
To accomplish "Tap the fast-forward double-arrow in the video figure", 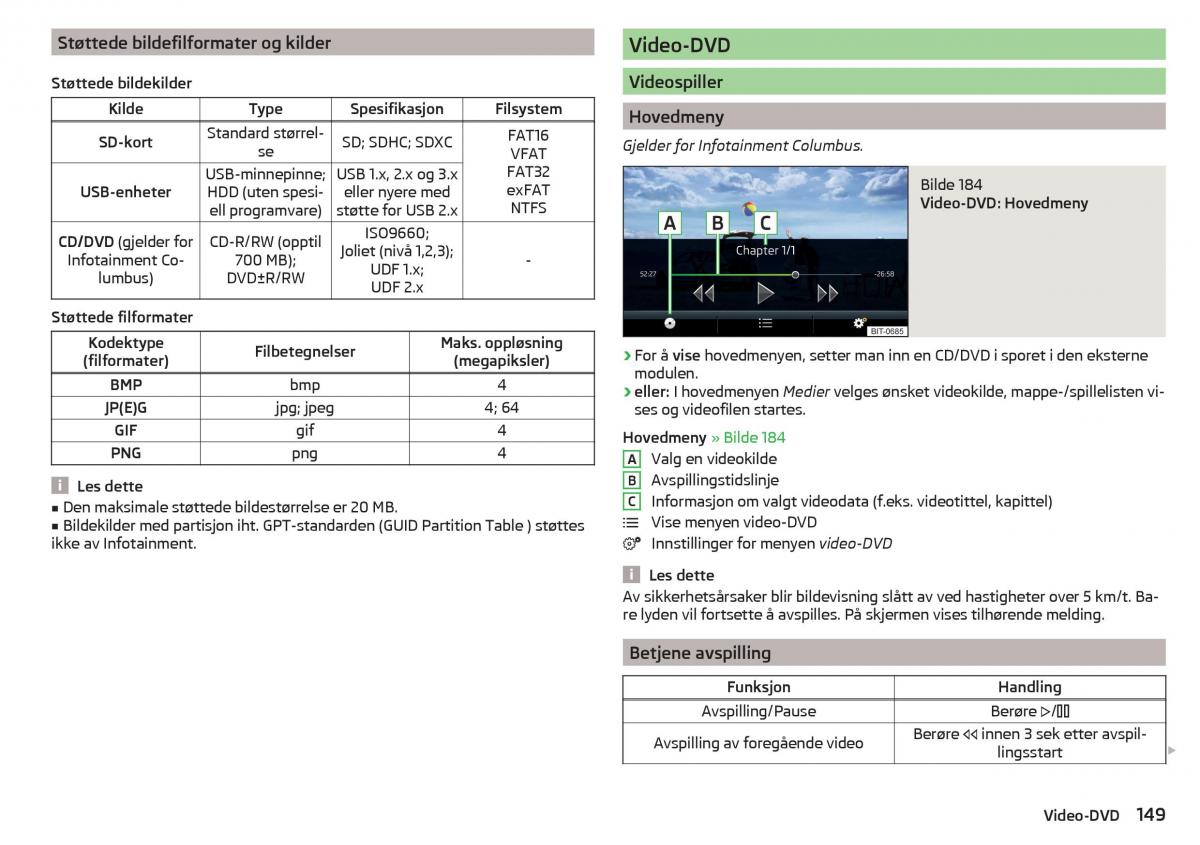I will coord(827,293).
